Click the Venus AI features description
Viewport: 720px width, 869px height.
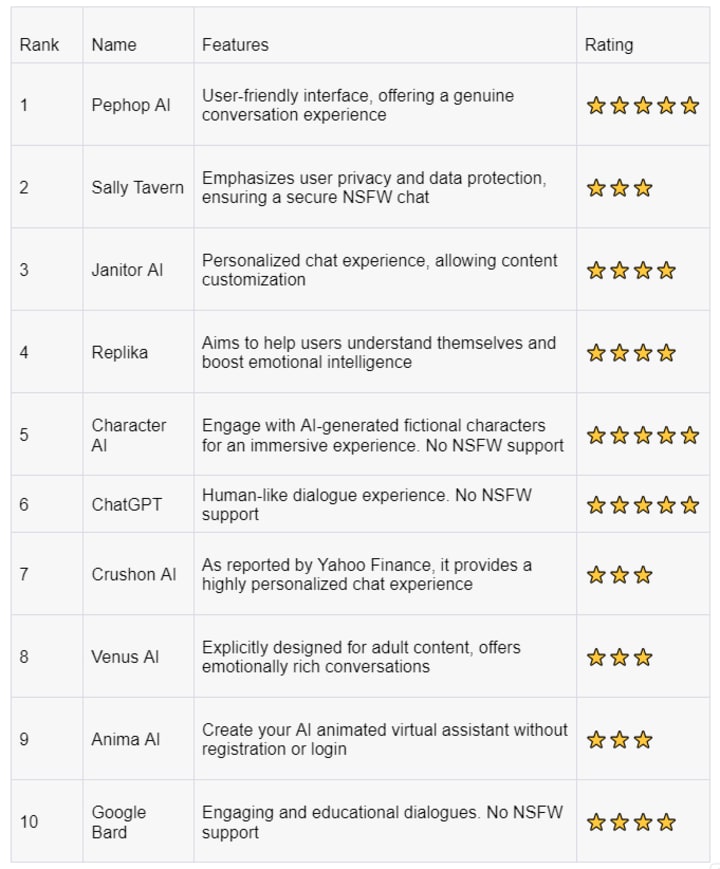tap(361, 657)
